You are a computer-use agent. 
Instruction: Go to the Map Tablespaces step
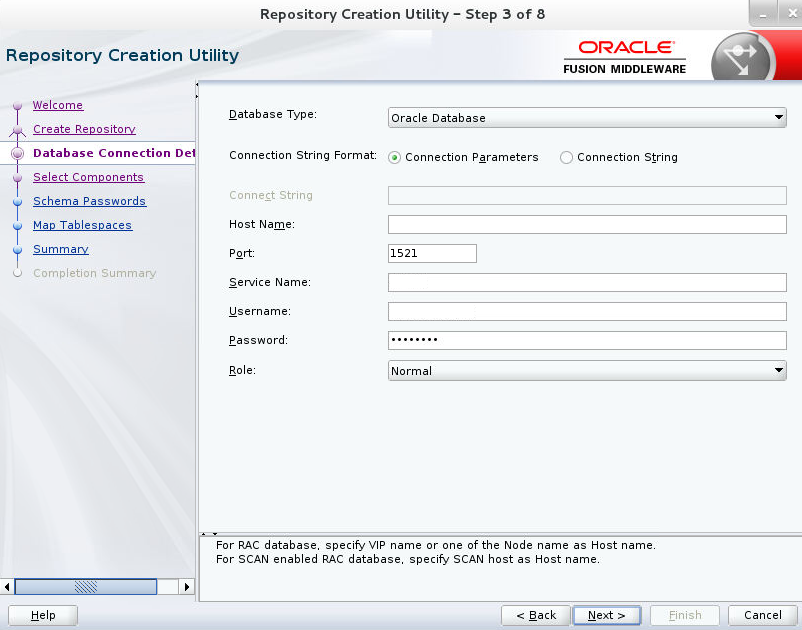tap(82, 225)
